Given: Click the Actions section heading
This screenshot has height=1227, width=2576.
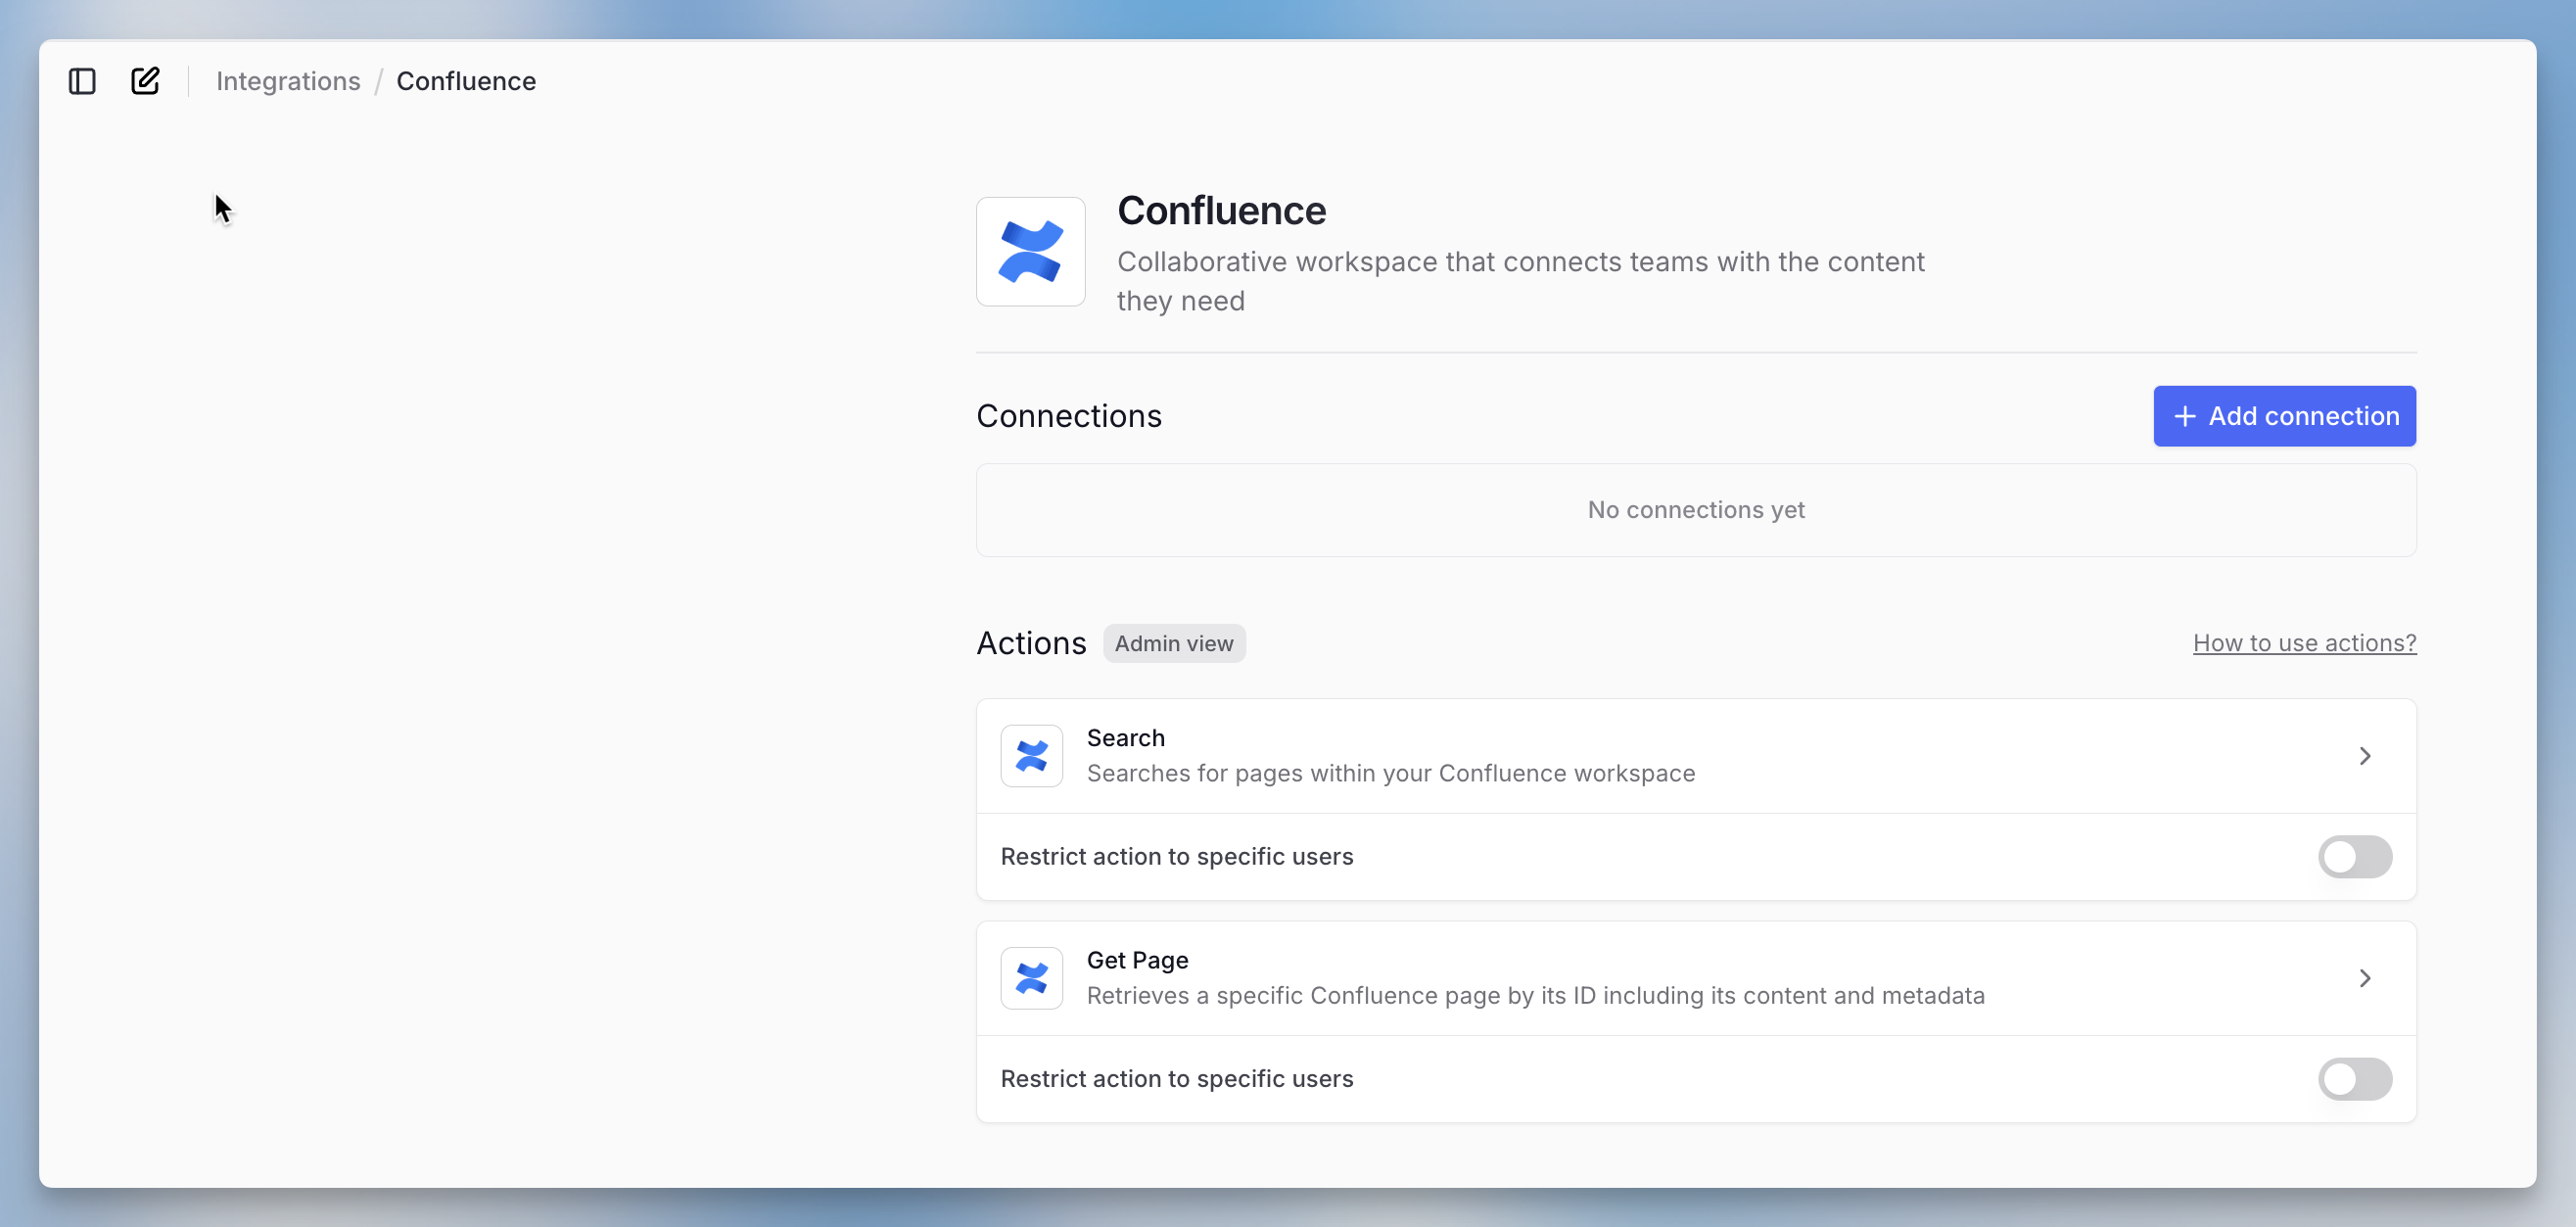Looking at the screenshot, I should 1031,643.
